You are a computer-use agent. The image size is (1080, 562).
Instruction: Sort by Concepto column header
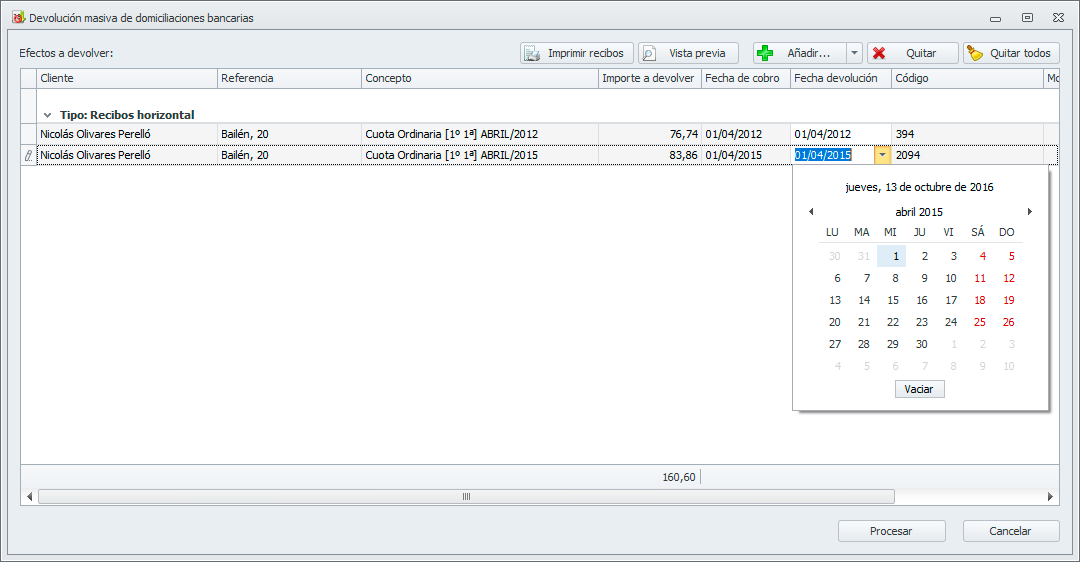[479, 79]
